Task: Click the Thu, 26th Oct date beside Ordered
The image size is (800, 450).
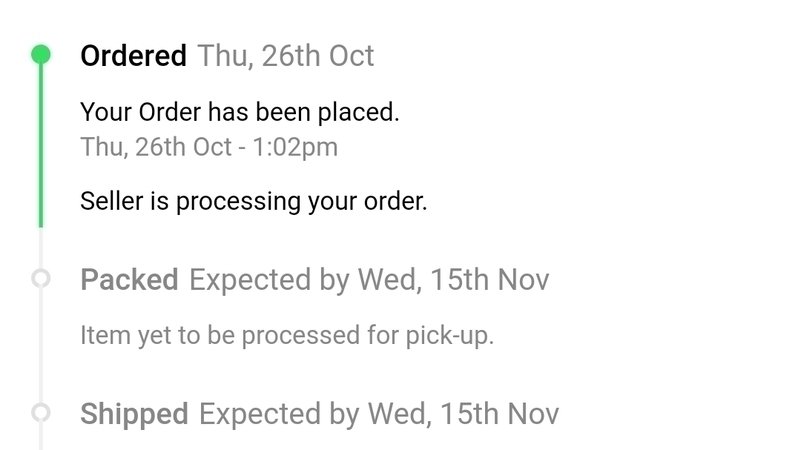Action: (286, 55)
